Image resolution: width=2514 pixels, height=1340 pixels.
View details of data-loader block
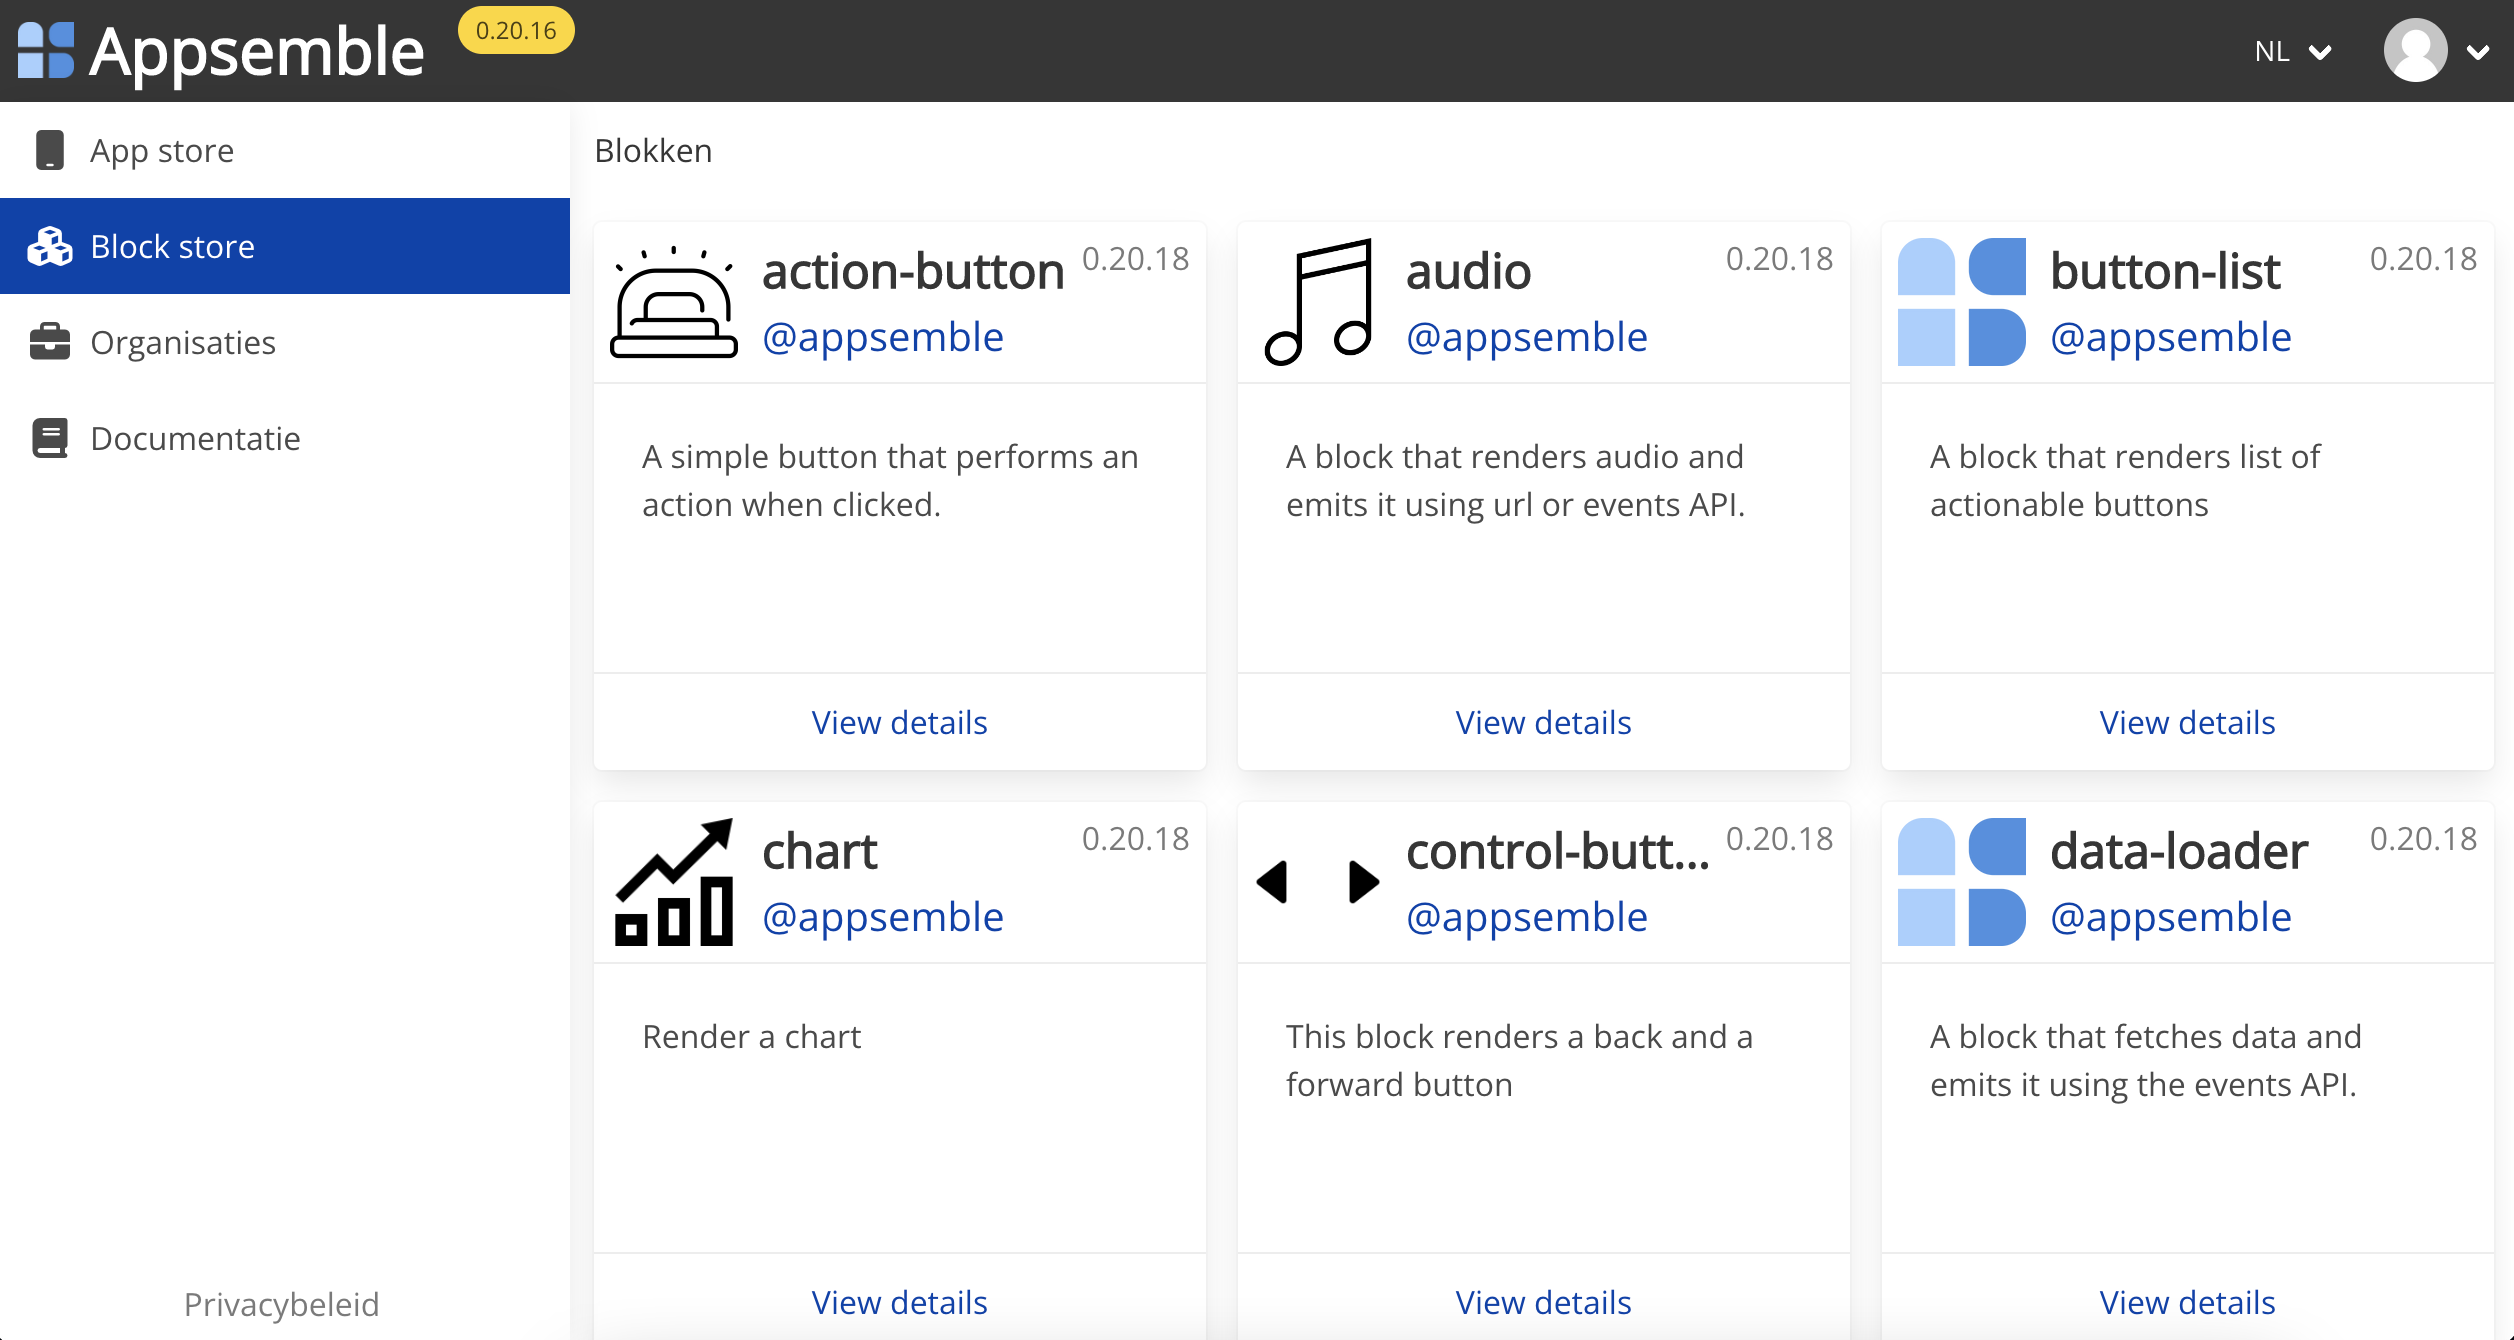[2187, 1302]
